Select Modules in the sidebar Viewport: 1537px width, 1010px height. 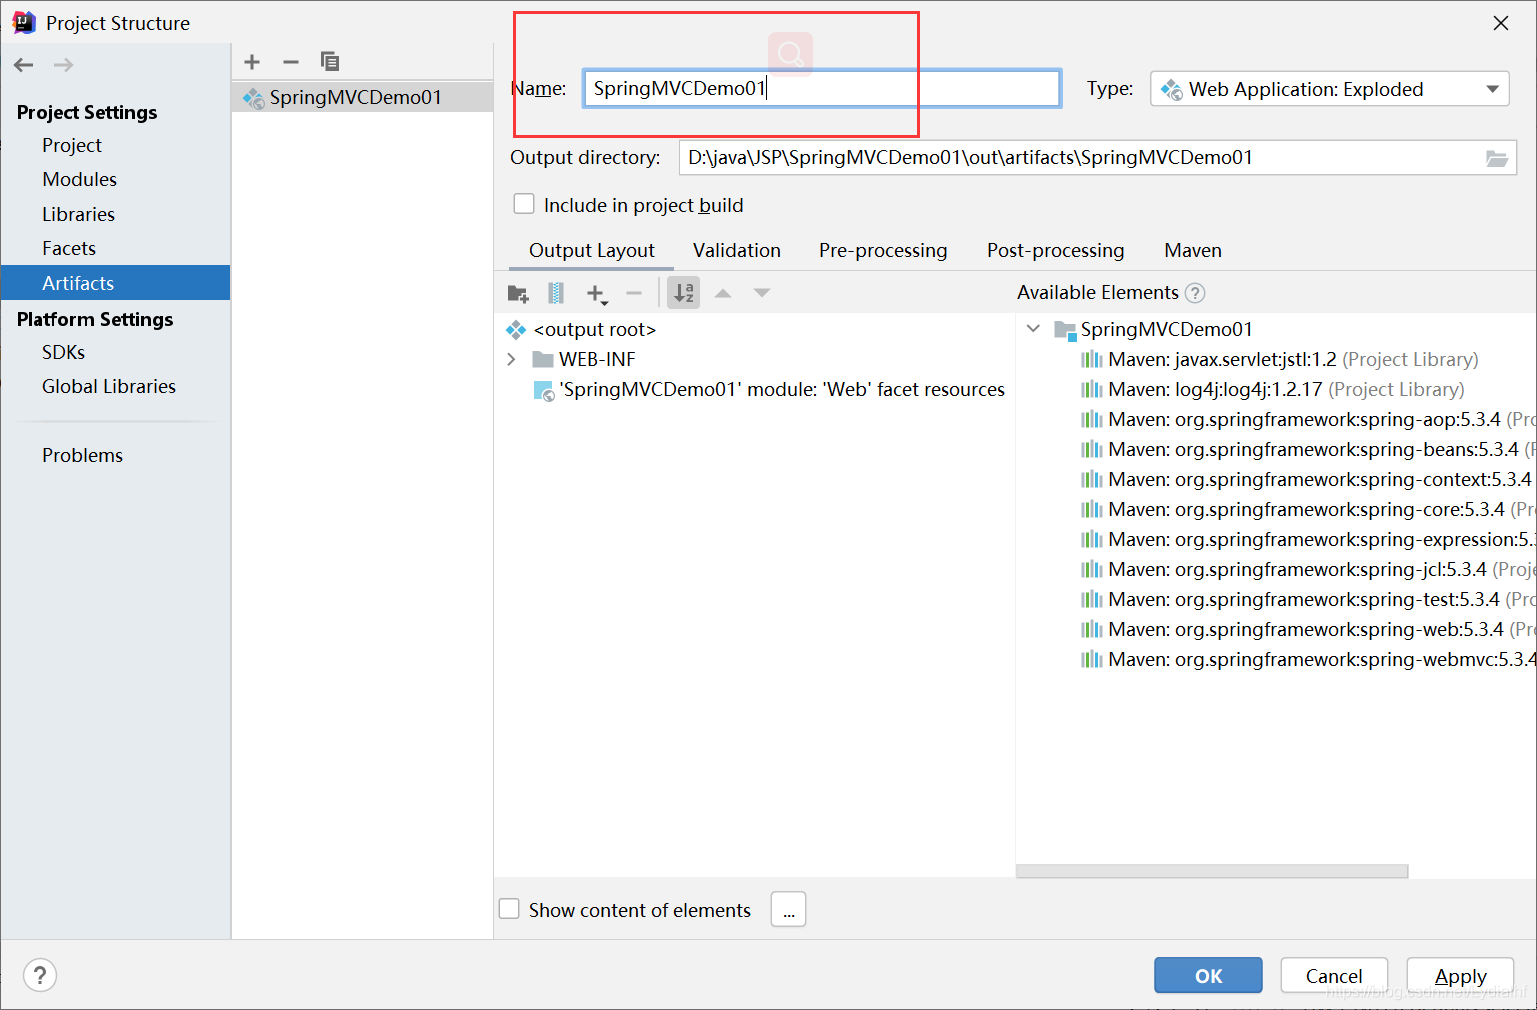(80, 179)
